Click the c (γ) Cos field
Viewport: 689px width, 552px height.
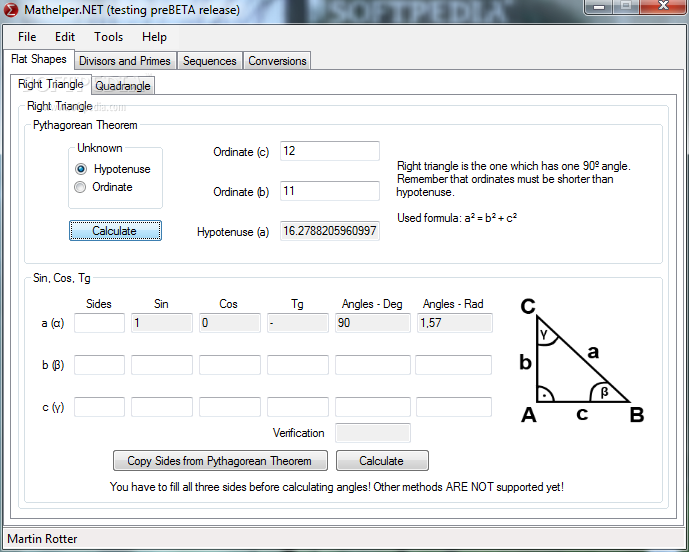pos(230,407)
